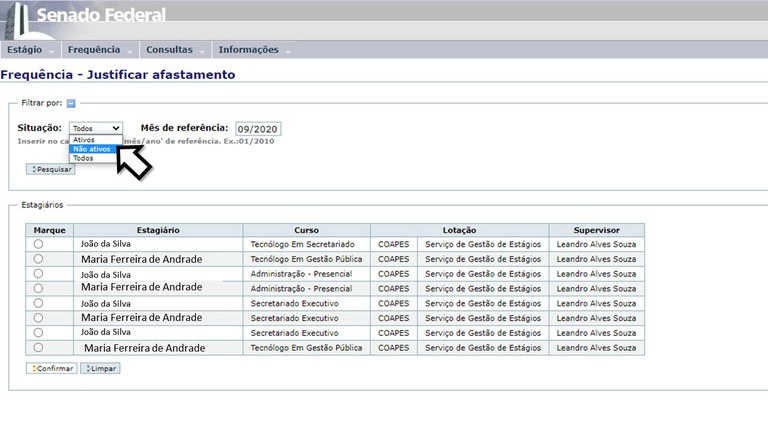The height and width of the screenshot is (432, 768).
Task: Open the Informações menu
Action: [x=254, y=50]
